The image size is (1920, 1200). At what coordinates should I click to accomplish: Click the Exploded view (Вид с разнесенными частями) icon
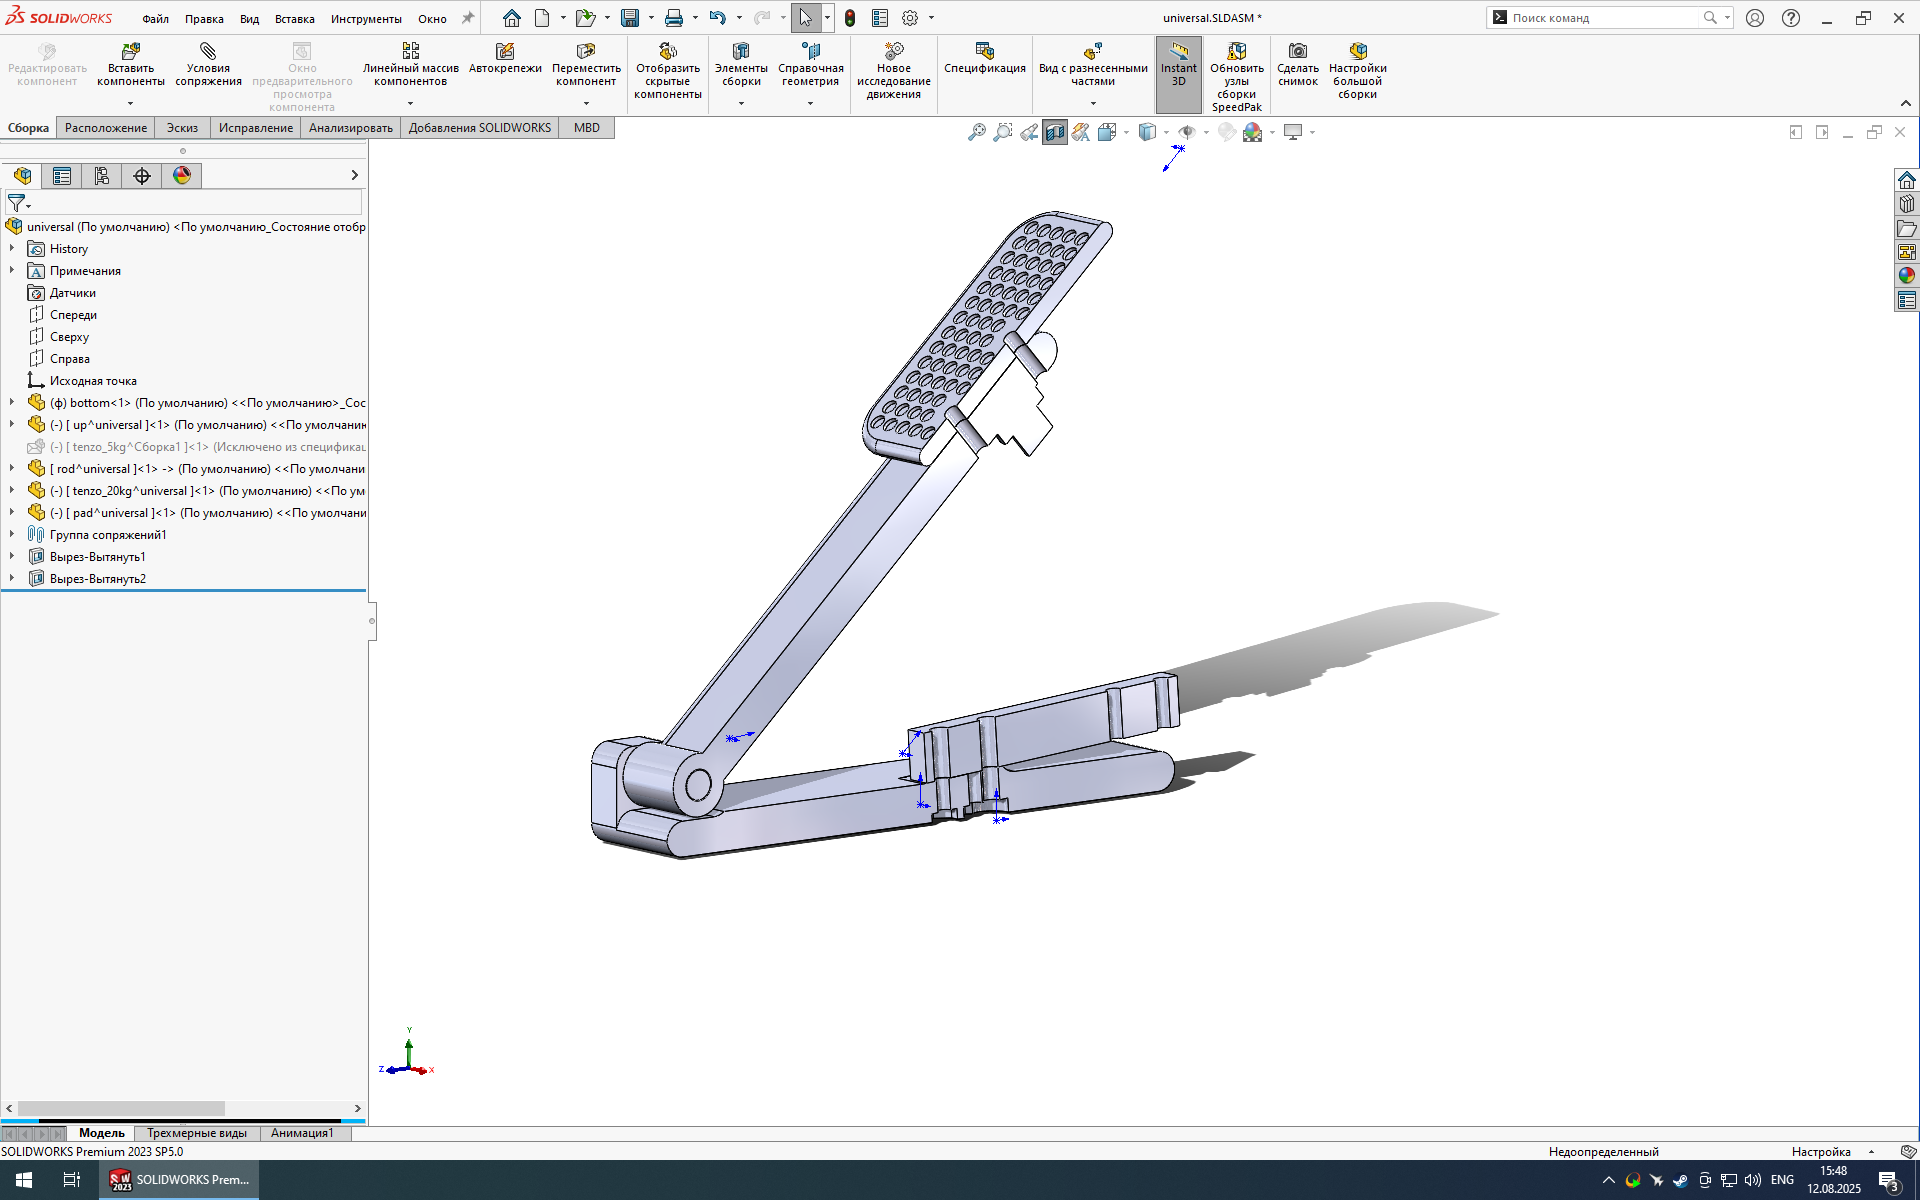coord(1093,51)
